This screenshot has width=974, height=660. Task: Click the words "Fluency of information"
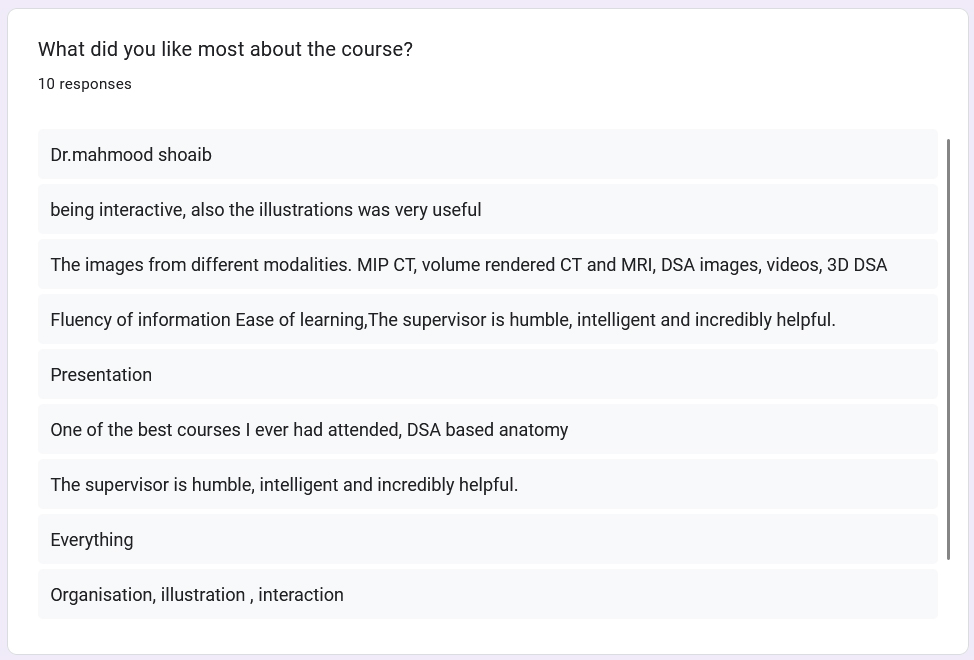[140, 320]
